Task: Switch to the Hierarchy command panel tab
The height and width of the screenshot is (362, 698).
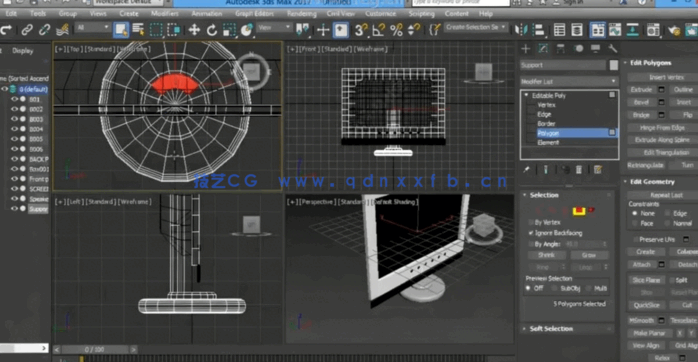Action: tap(560, 49)
